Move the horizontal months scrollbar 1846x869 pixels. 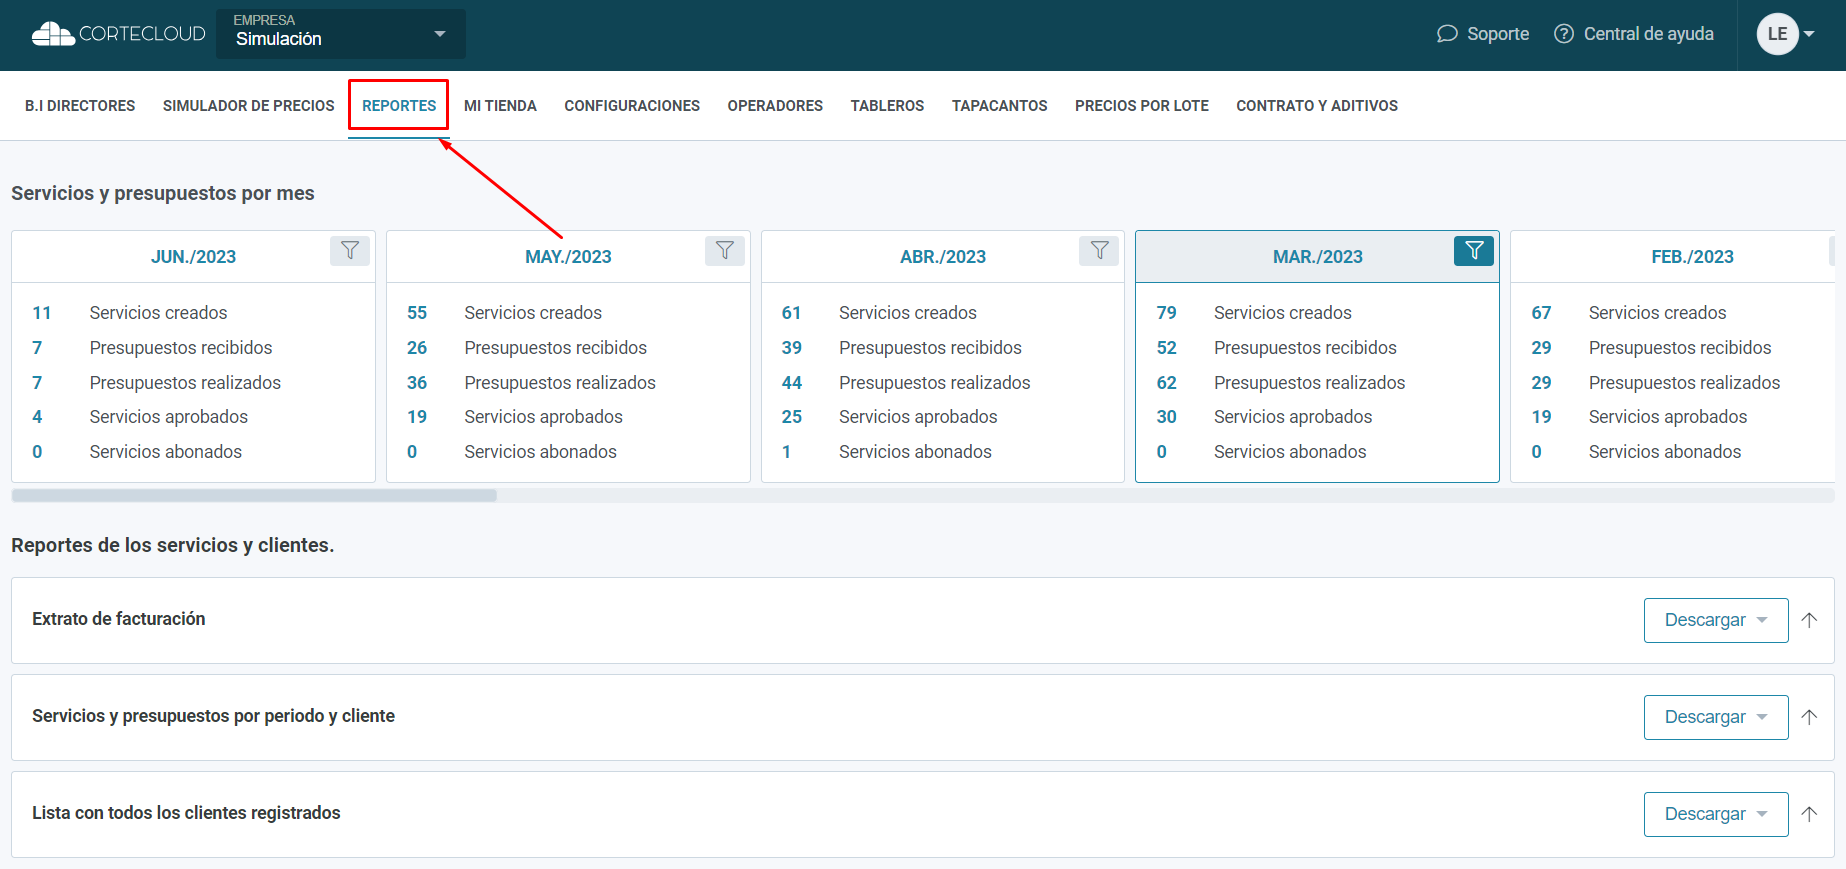(x=254, y=496)
